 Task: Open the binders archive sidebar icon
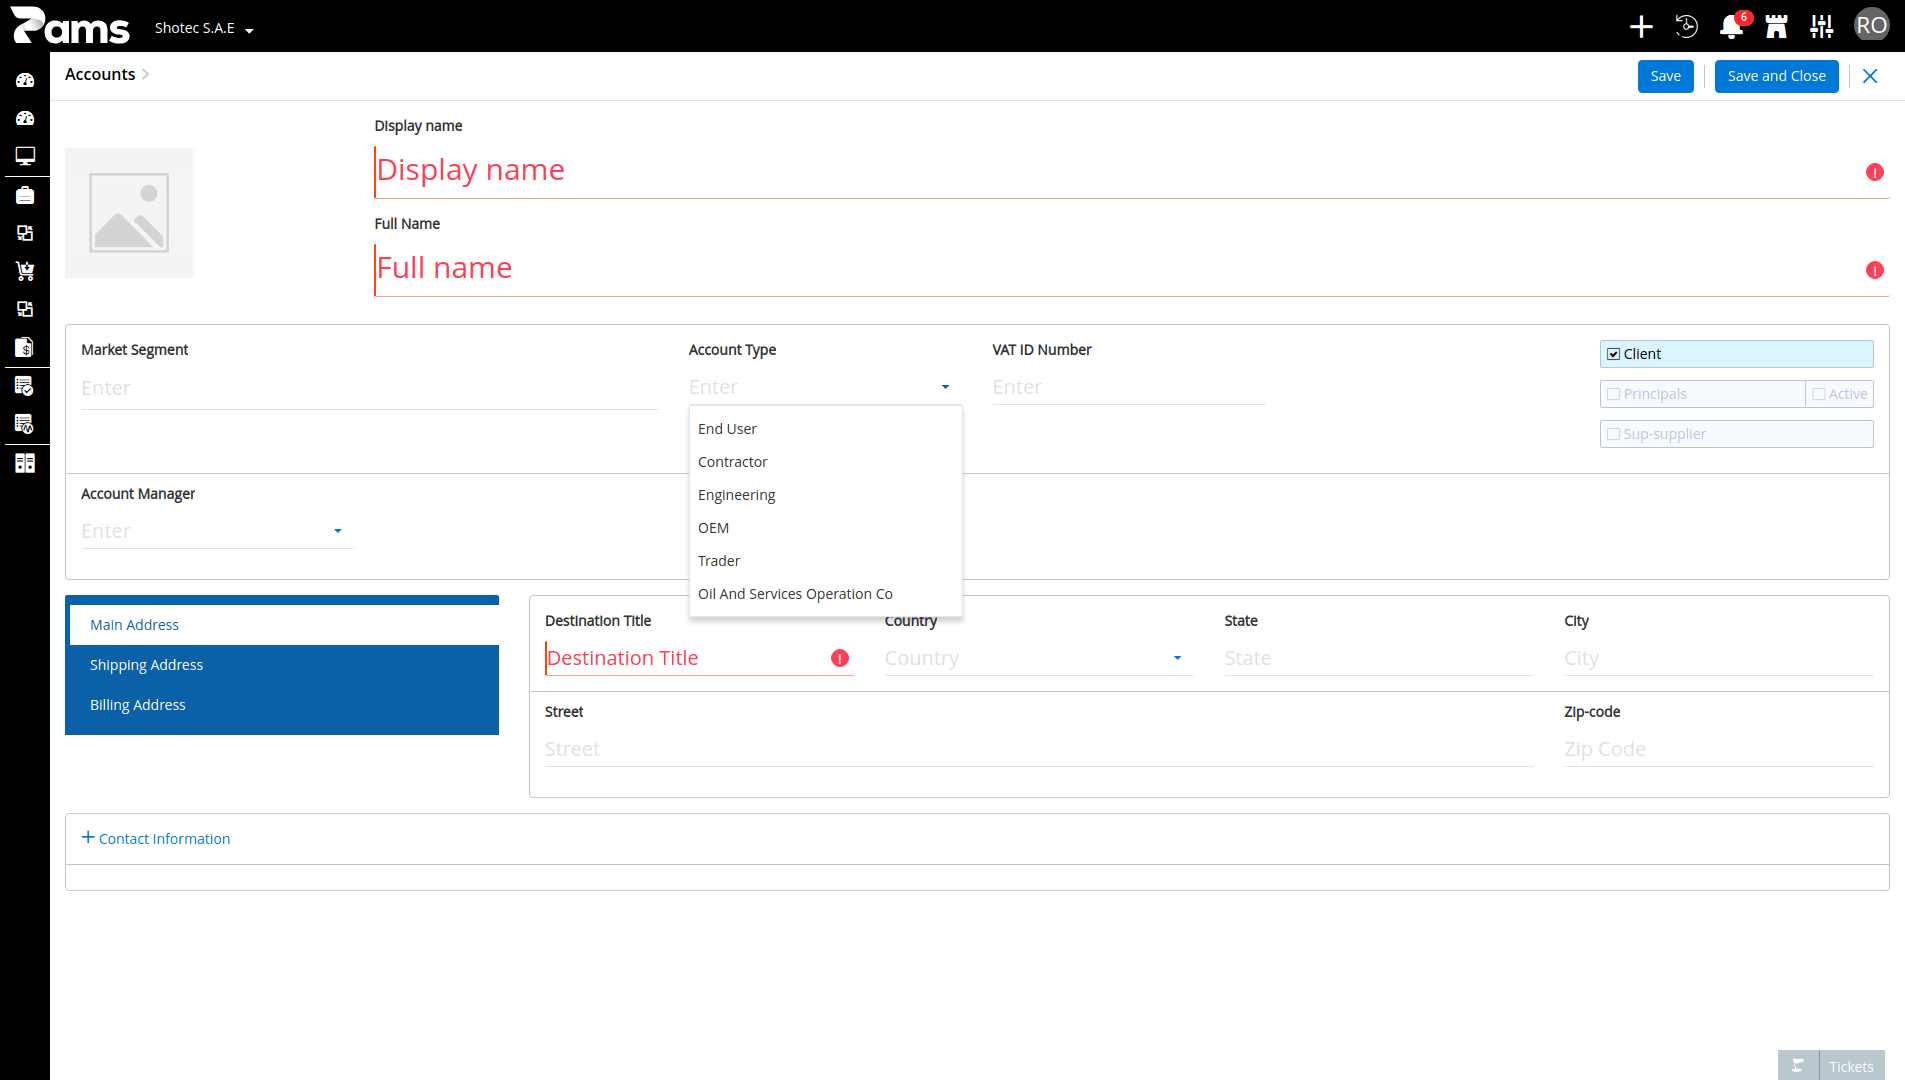point(25,463)
